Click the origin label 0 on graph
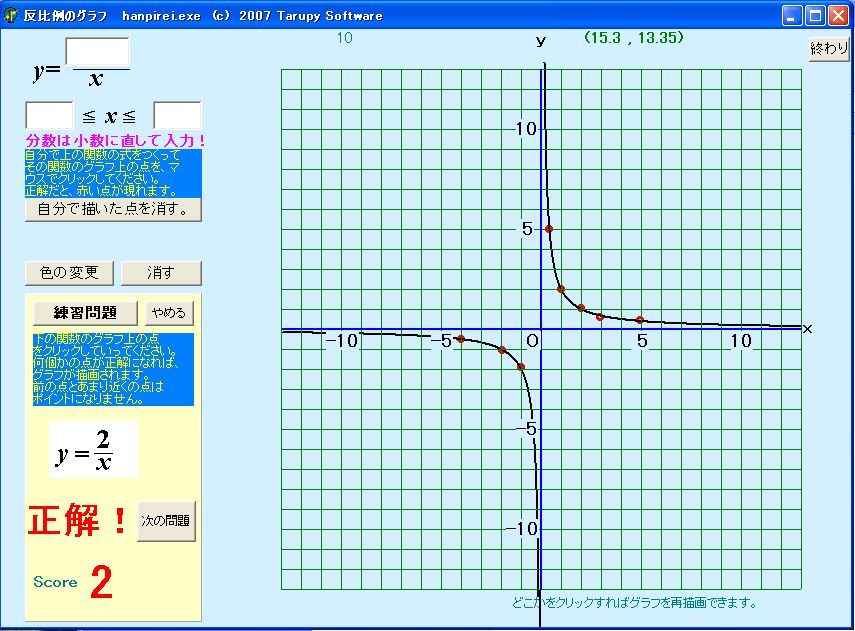Image resolution: width=855 pixels, height=631 pixels. tap(533, 341)
